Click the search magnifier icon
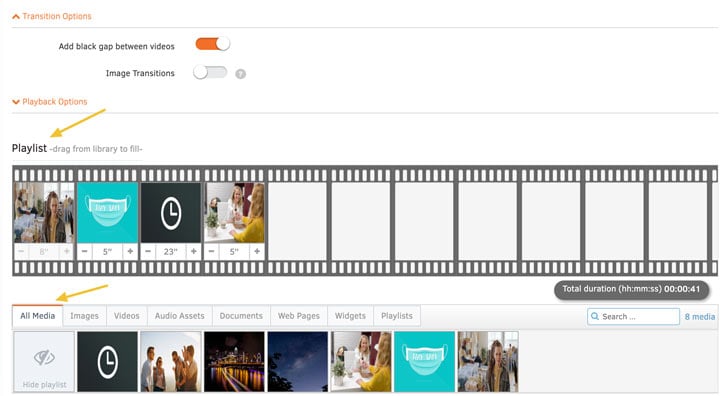 point(595,316)
